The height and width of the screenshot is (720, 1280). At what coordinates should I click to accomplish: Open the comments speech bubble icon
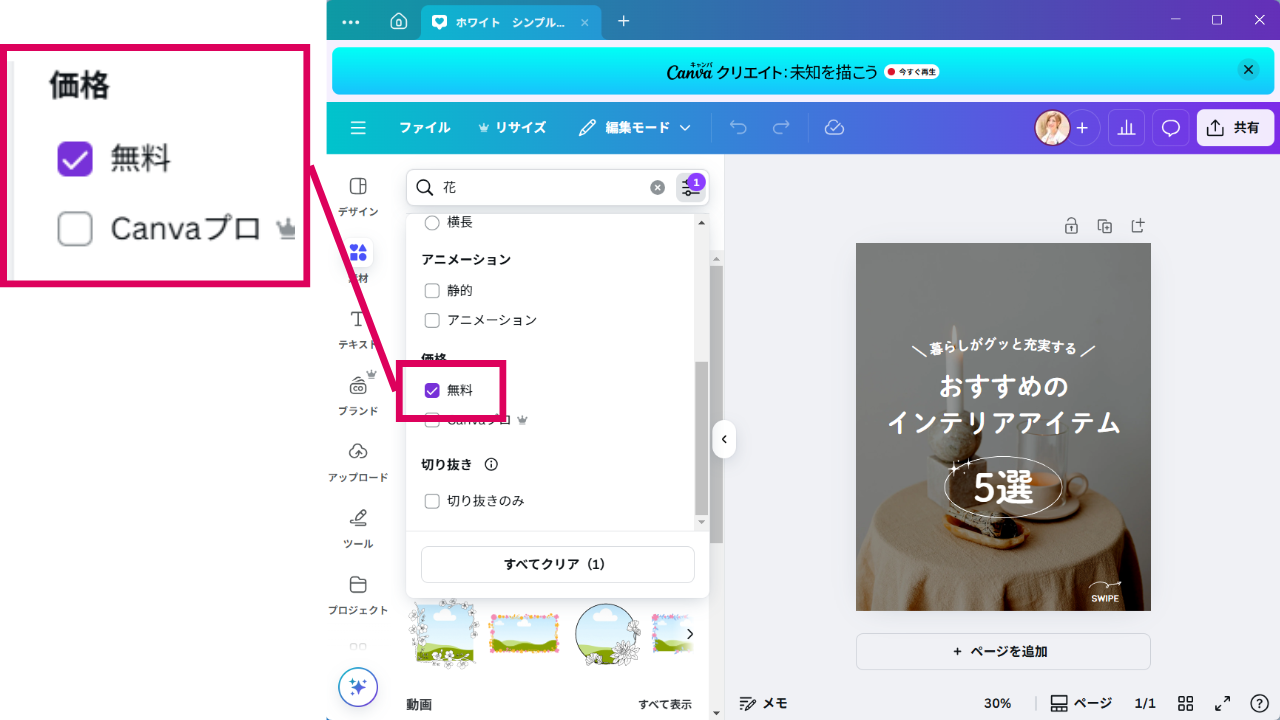(1171, 128)
